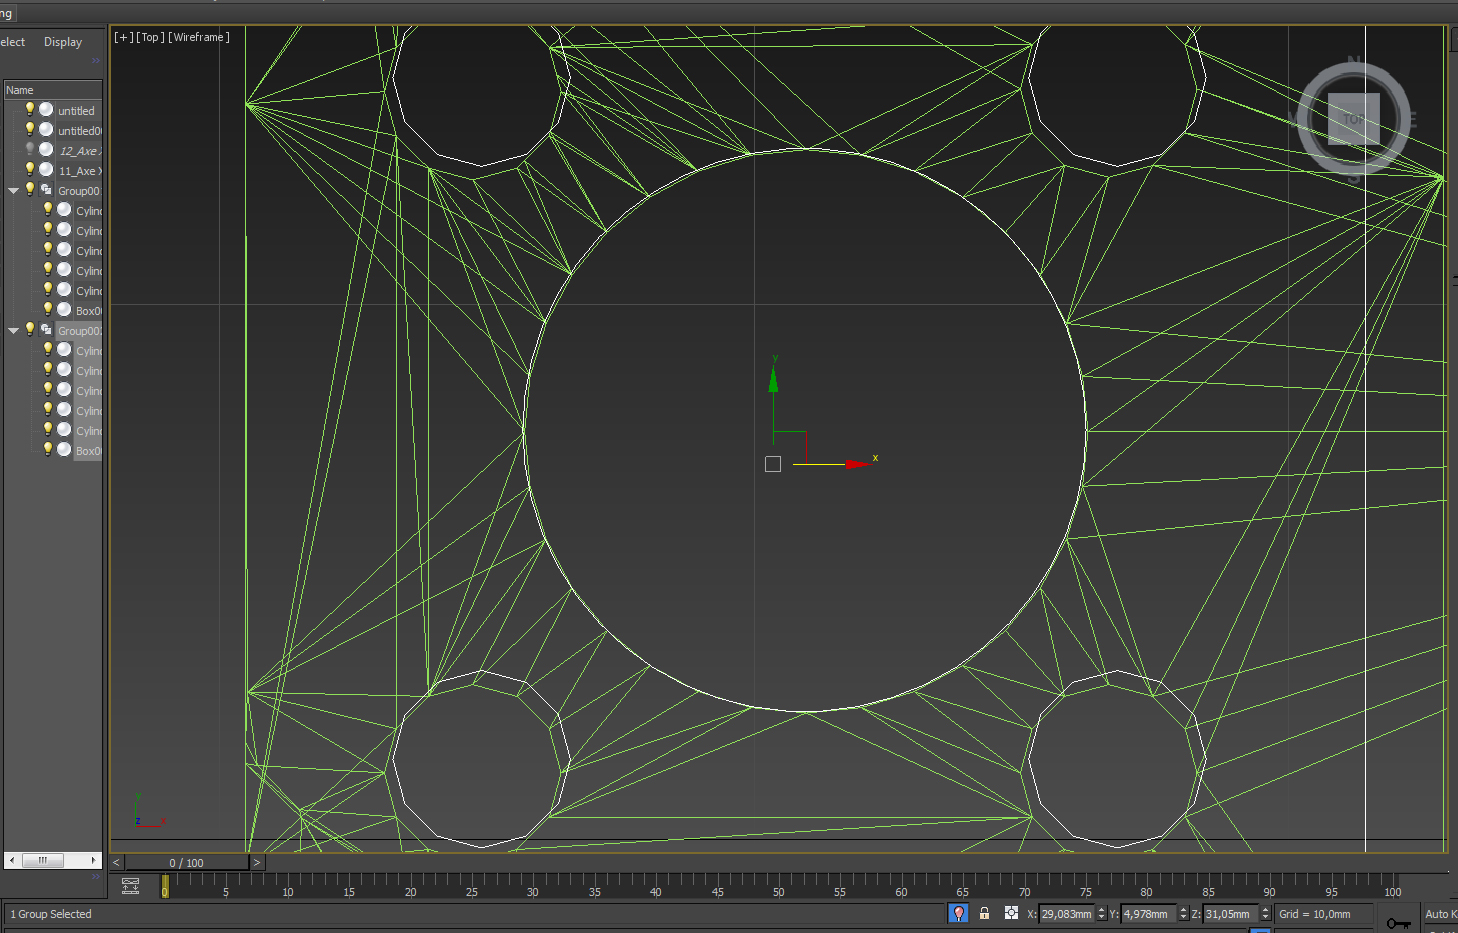Click the Isolate Selection toggle icon
The width and height of the screenshot is (1458, 933).
pos(958,913)
